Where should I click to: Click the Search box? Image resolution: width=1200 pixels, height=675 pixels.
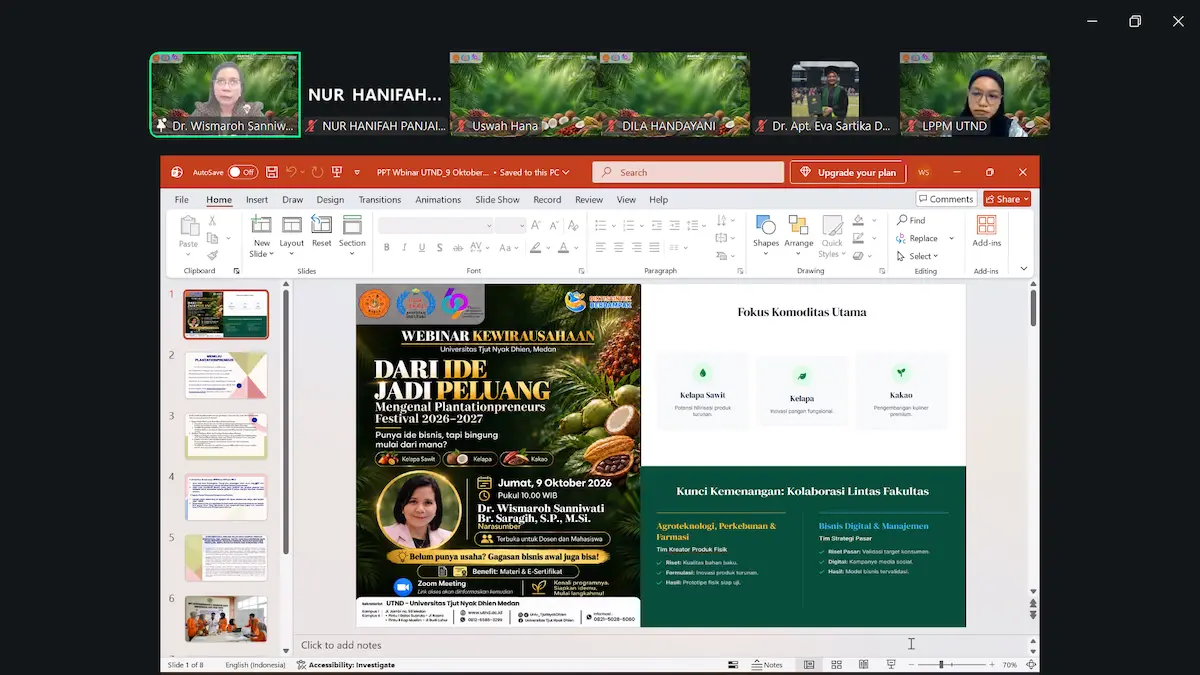click(x=688, y=172)
